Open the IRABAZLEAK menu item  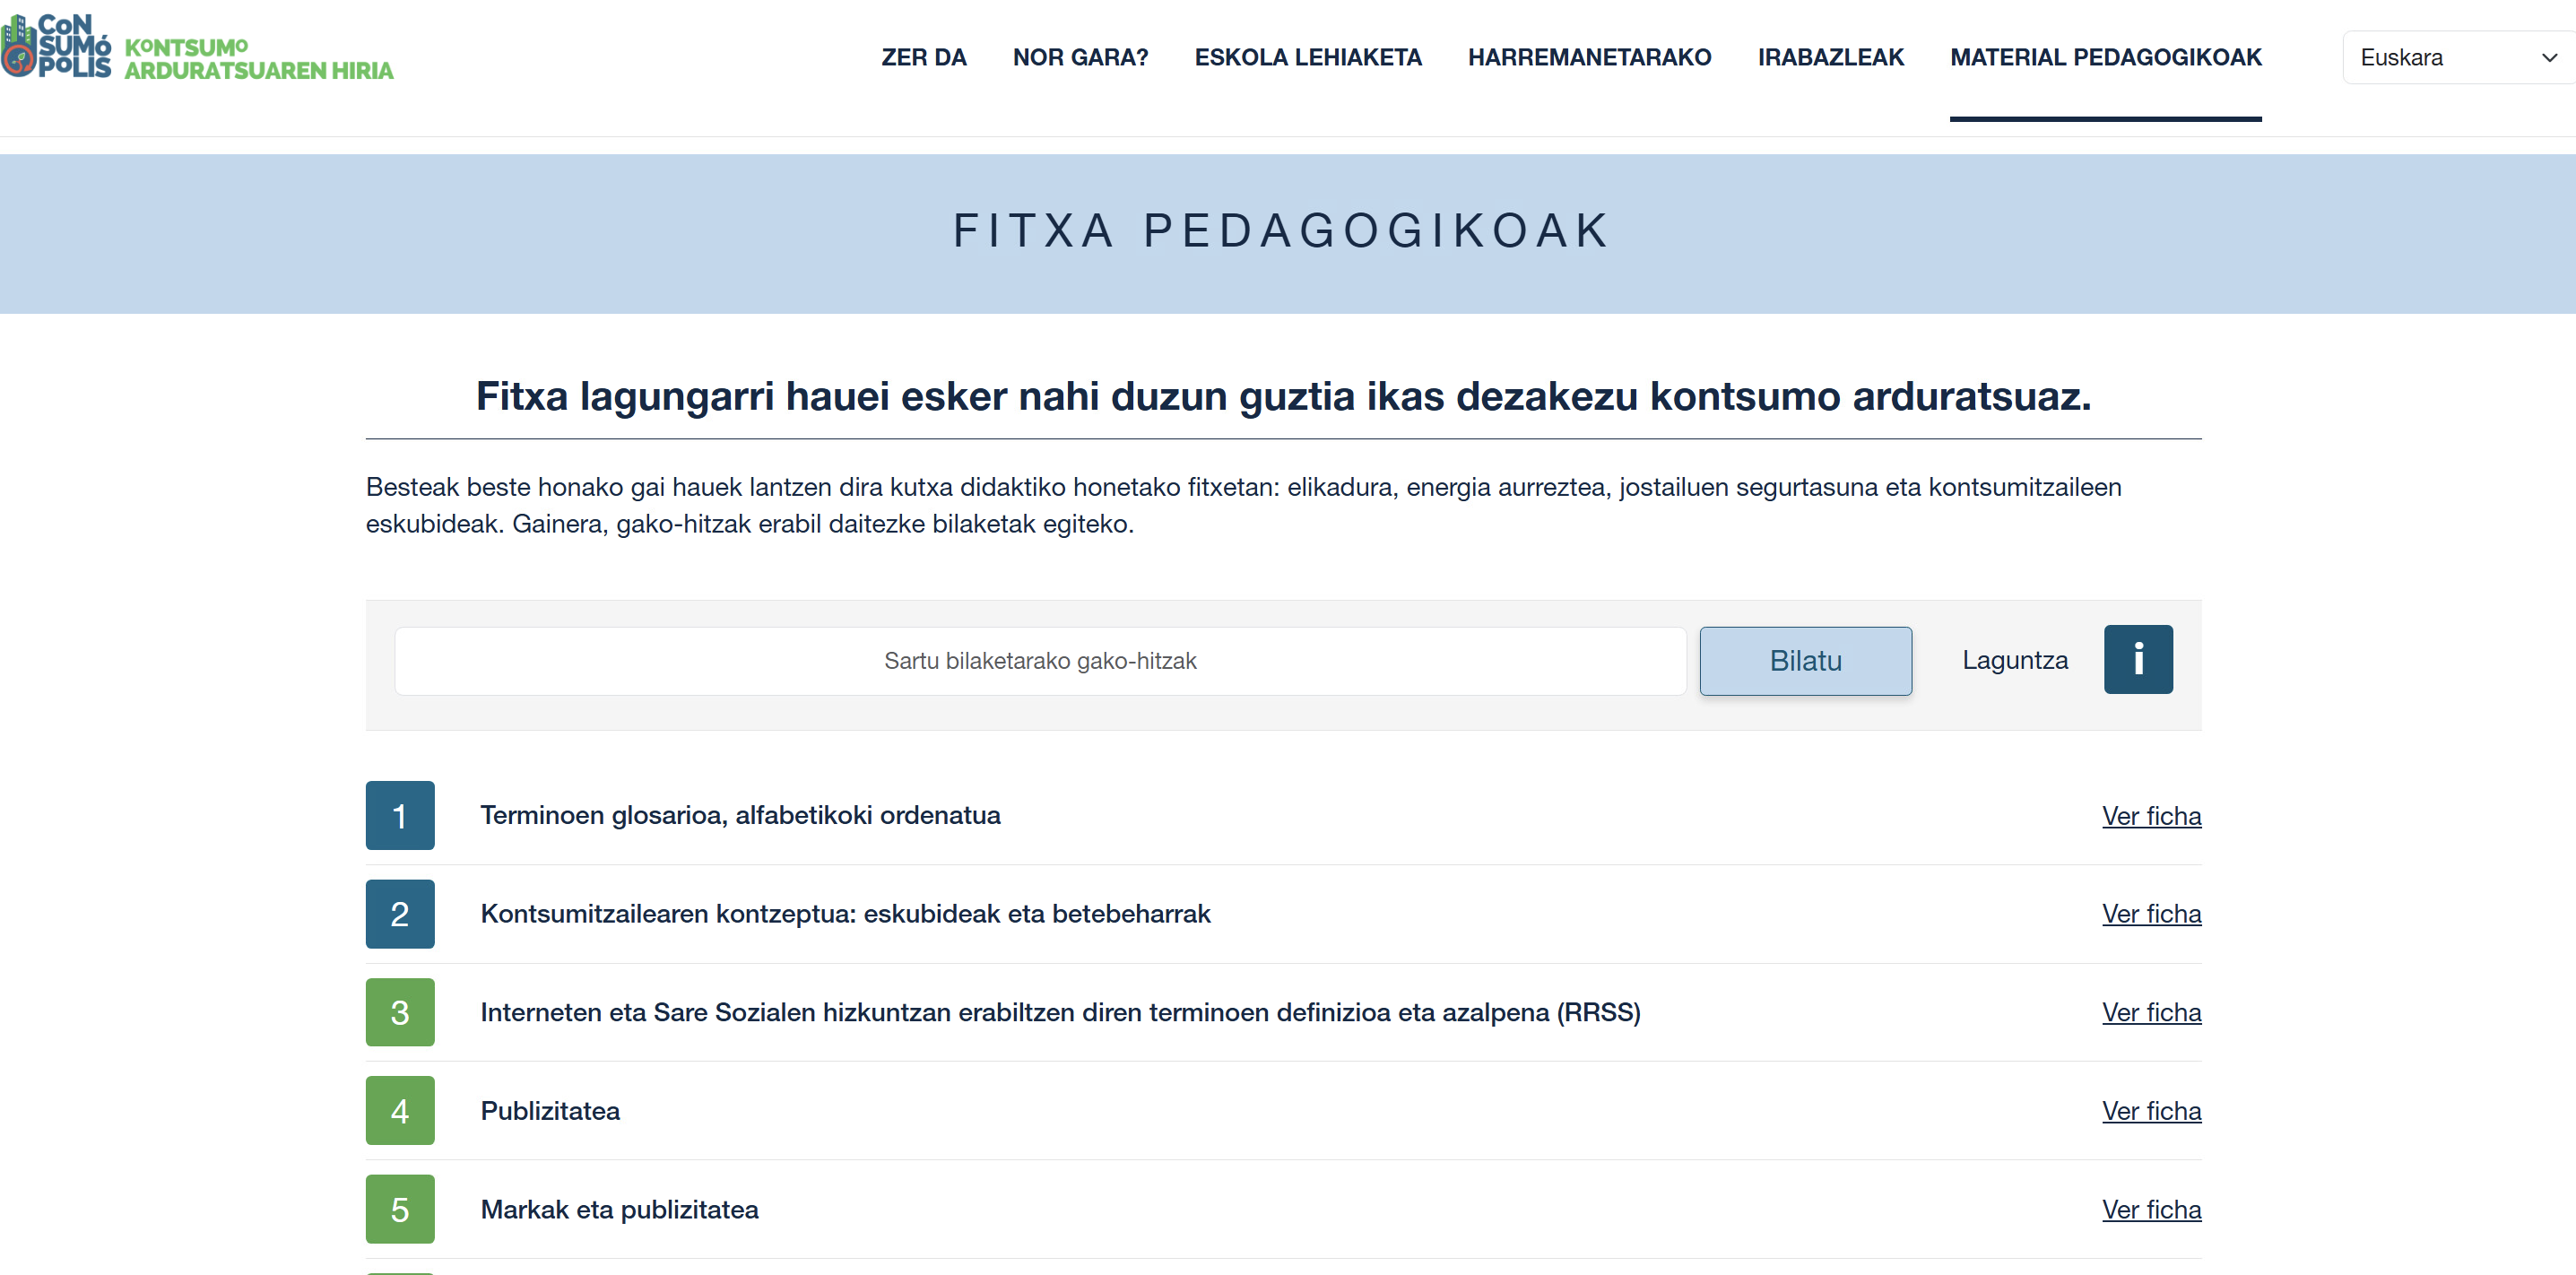click(x=1831, y=57)
